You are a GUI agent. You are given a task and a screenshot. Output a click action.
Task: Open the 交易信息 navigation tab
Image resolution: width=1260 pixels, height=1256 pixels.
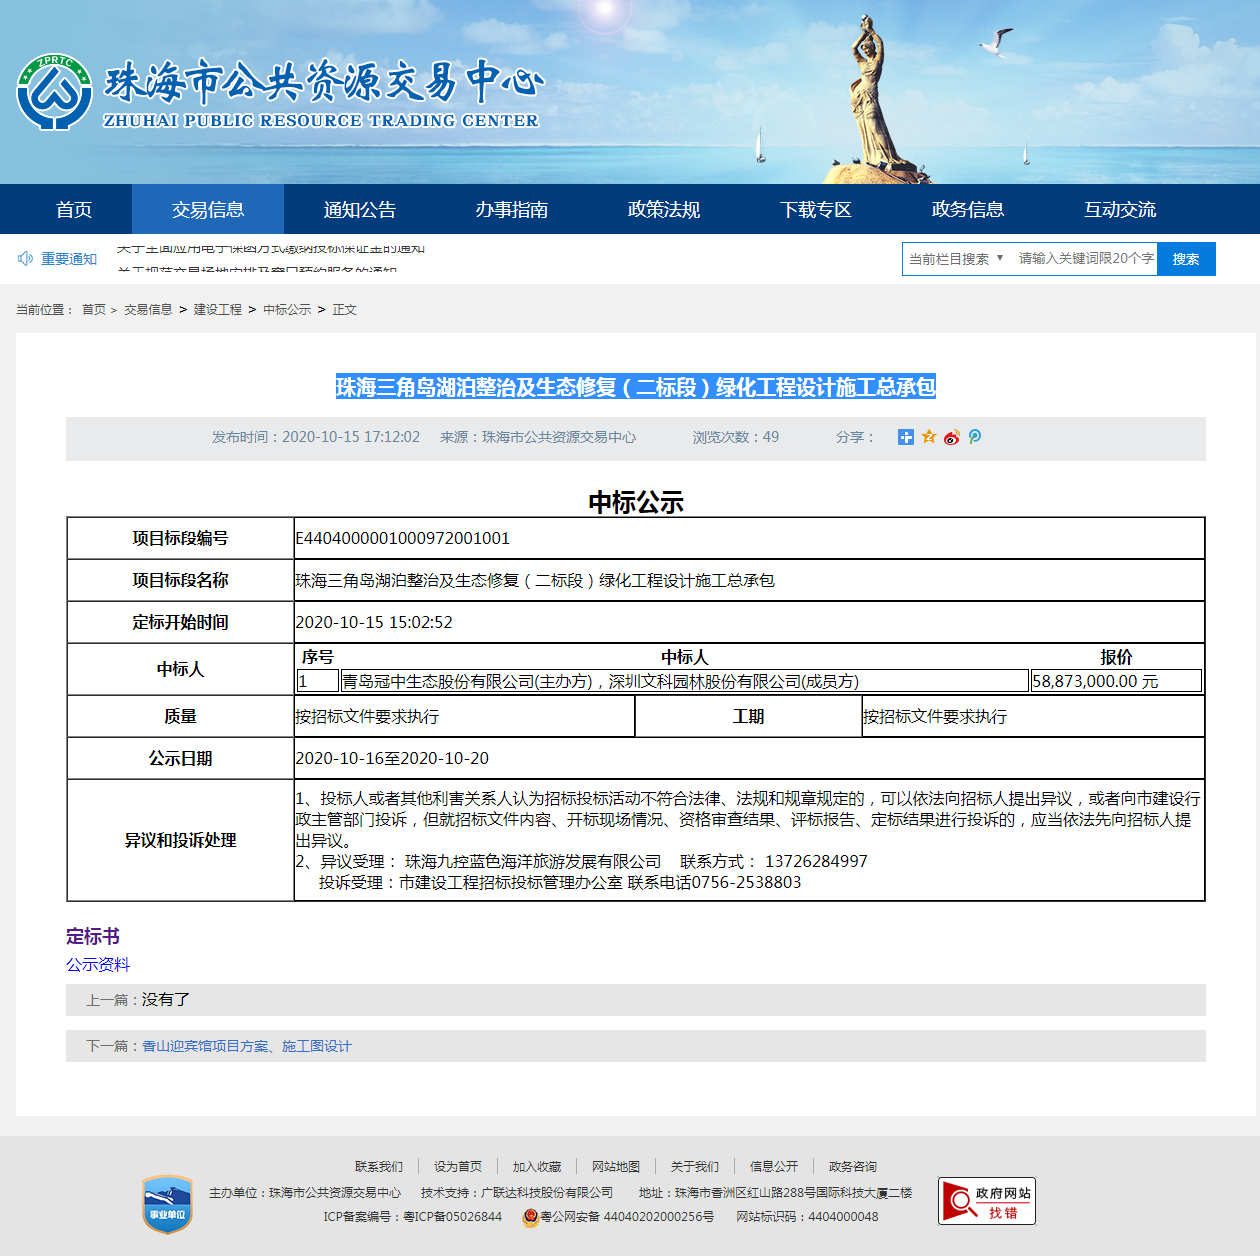(208, 210)
